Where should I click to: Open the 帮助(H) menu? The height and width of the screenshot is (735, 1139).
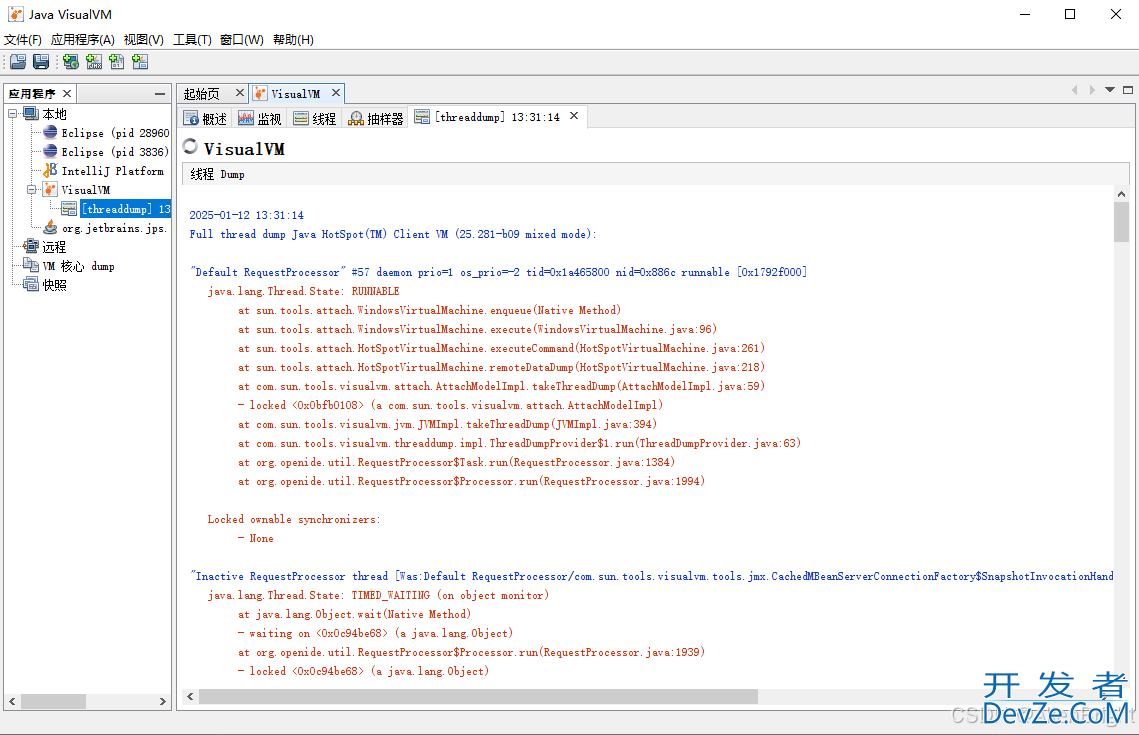293,39
